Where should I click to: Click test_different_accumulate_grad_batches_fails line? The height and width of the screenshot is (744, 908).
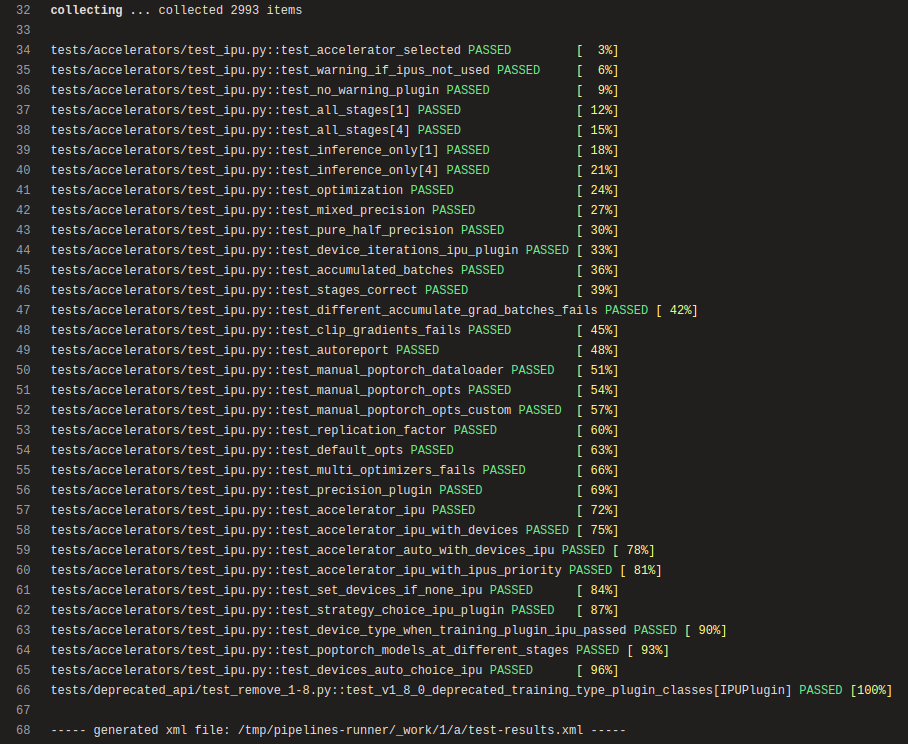374,310
